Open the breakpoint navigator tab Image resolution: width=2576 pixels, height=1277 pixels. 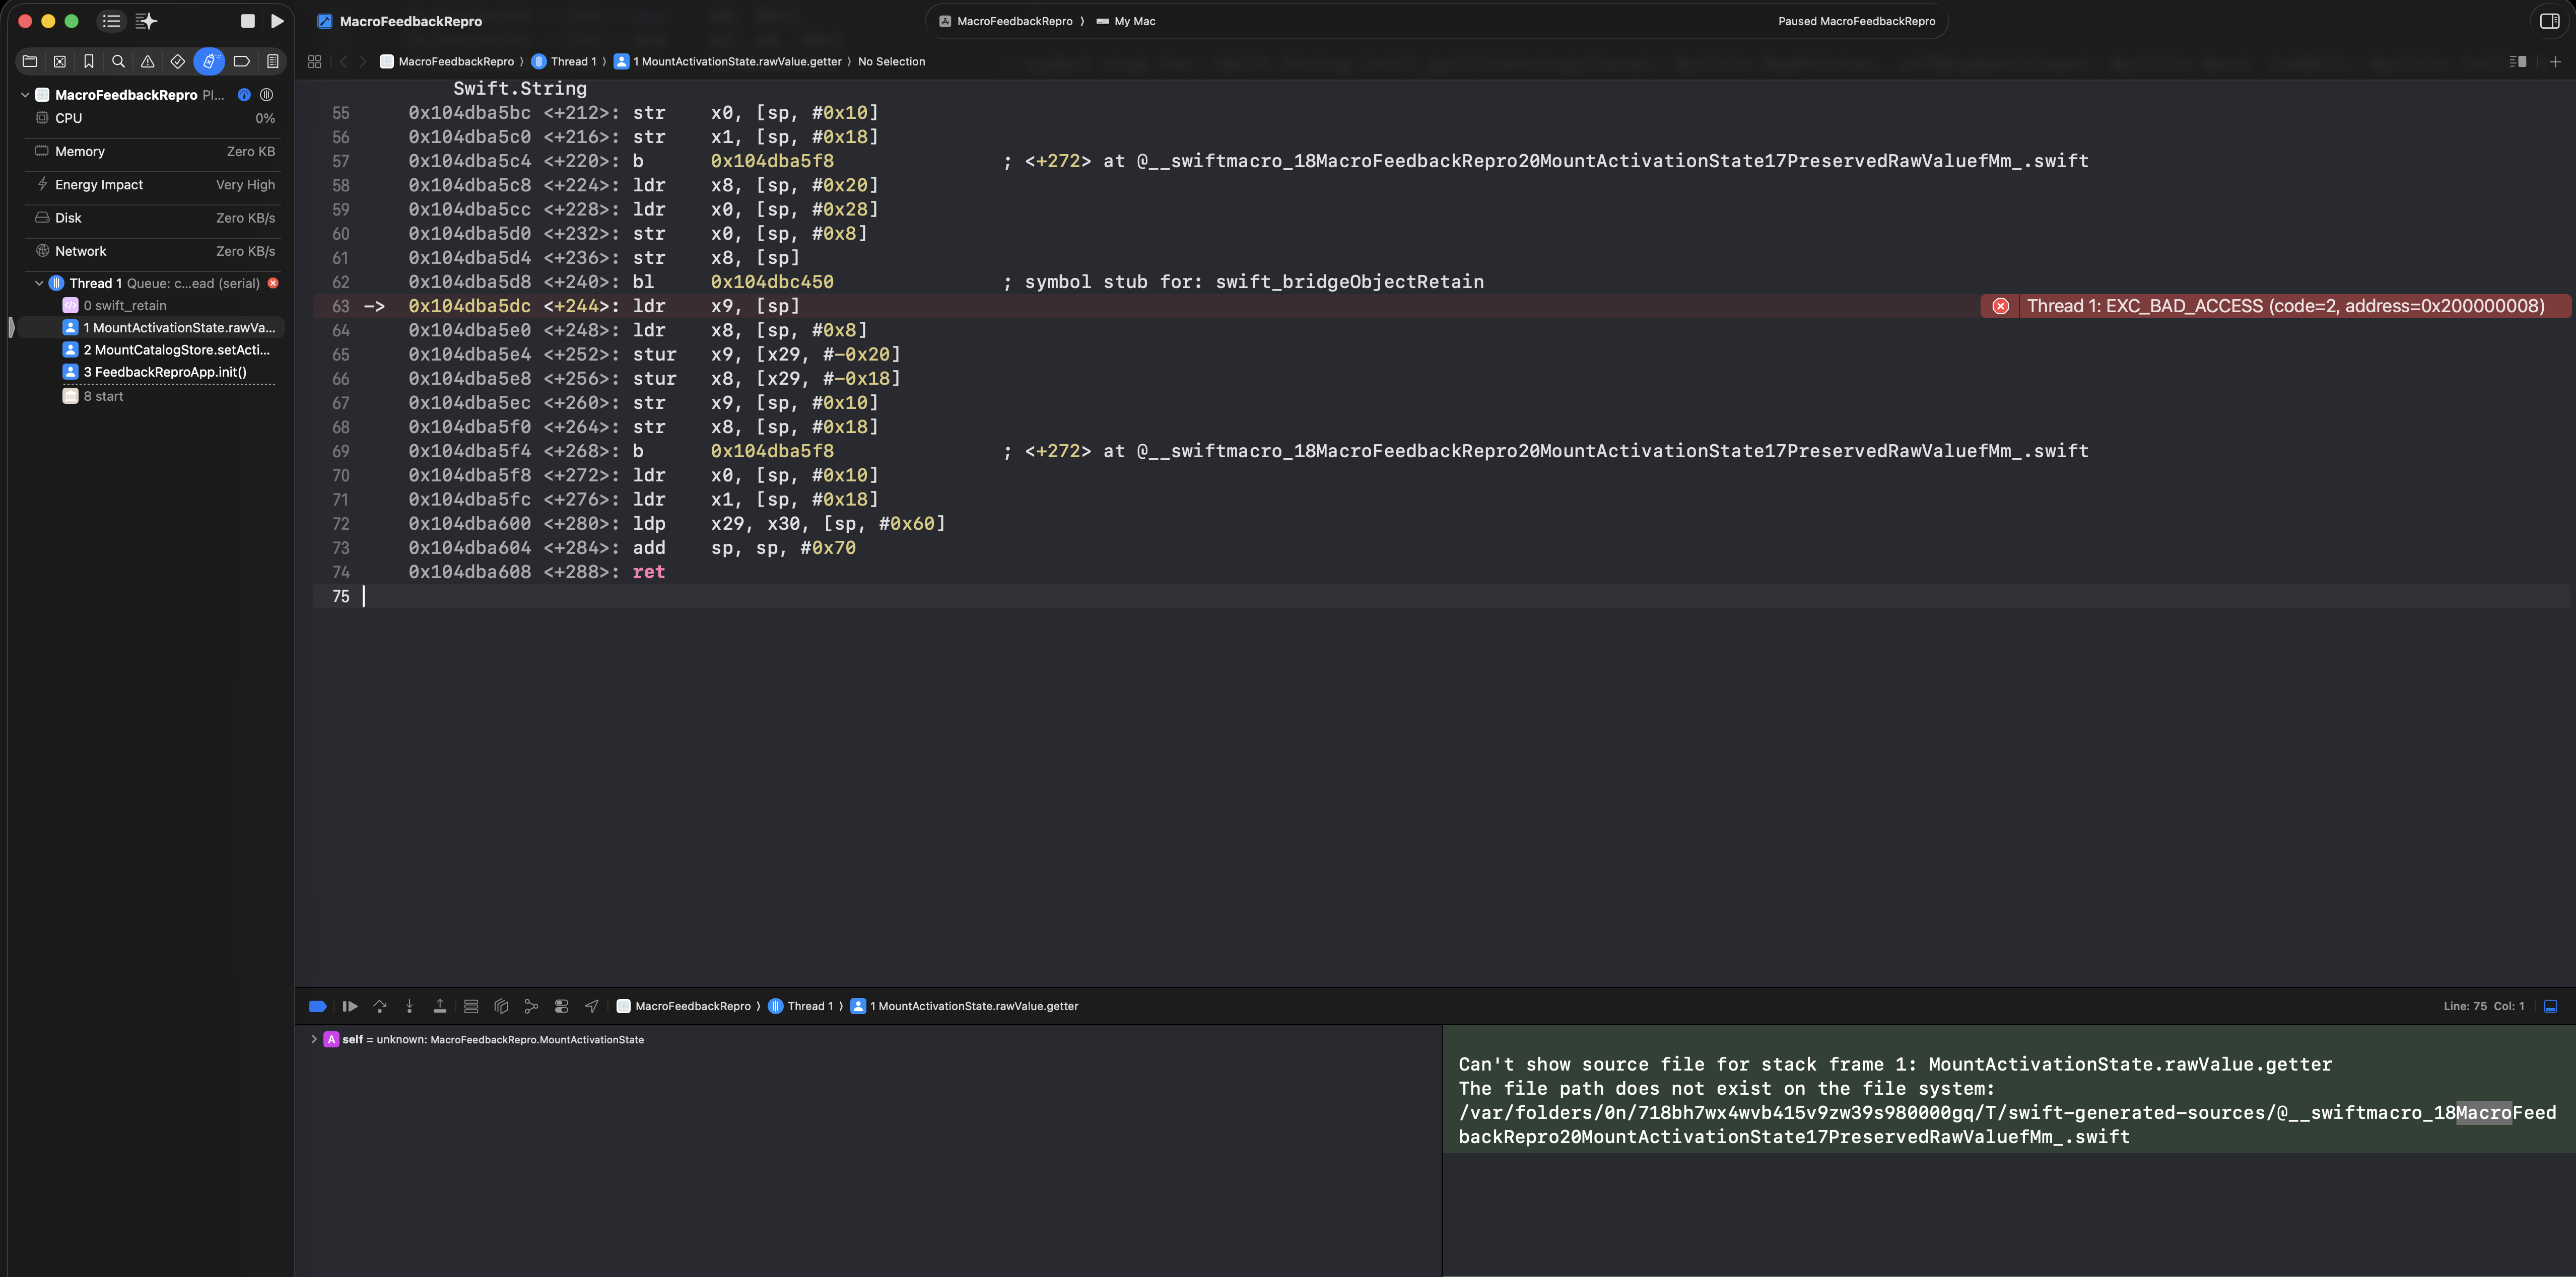click(x=241, y=61)
